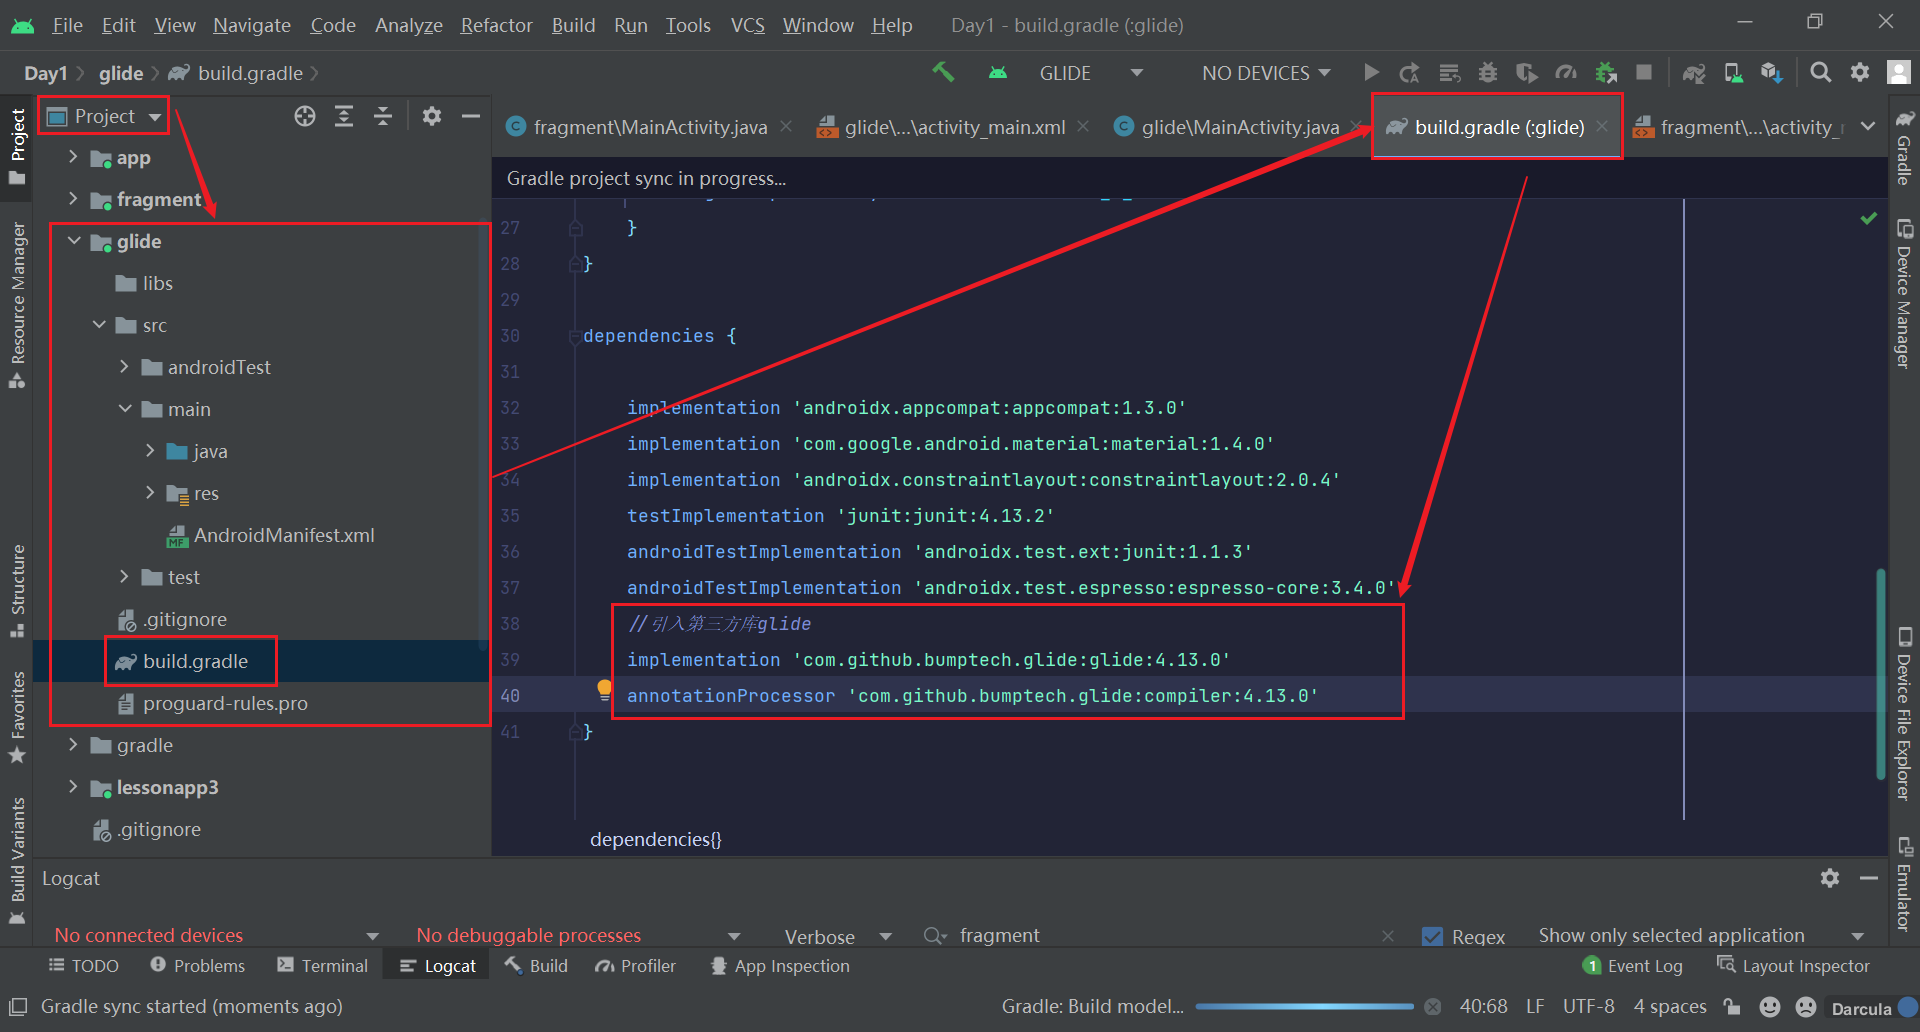
Task: Click the lock read-only icon in status bar
Action: 1732,1007
